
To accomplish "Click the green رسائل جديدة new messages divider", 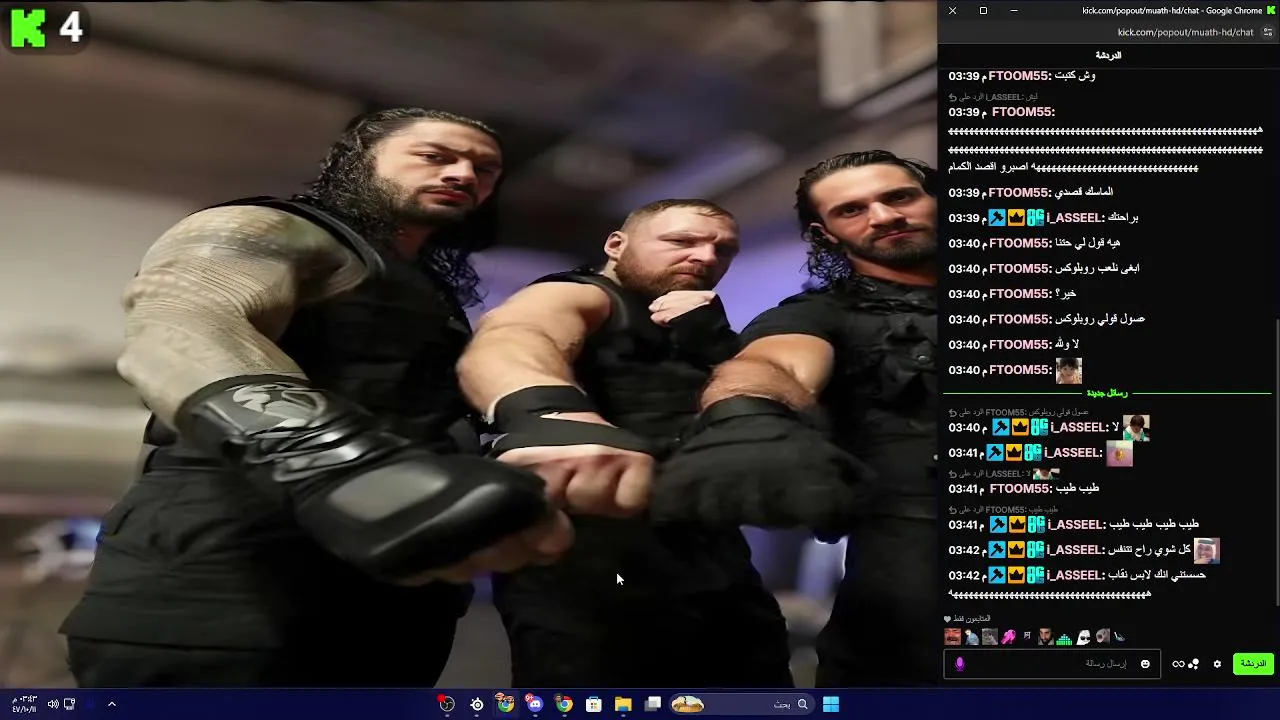I will tap(1107, 393).
